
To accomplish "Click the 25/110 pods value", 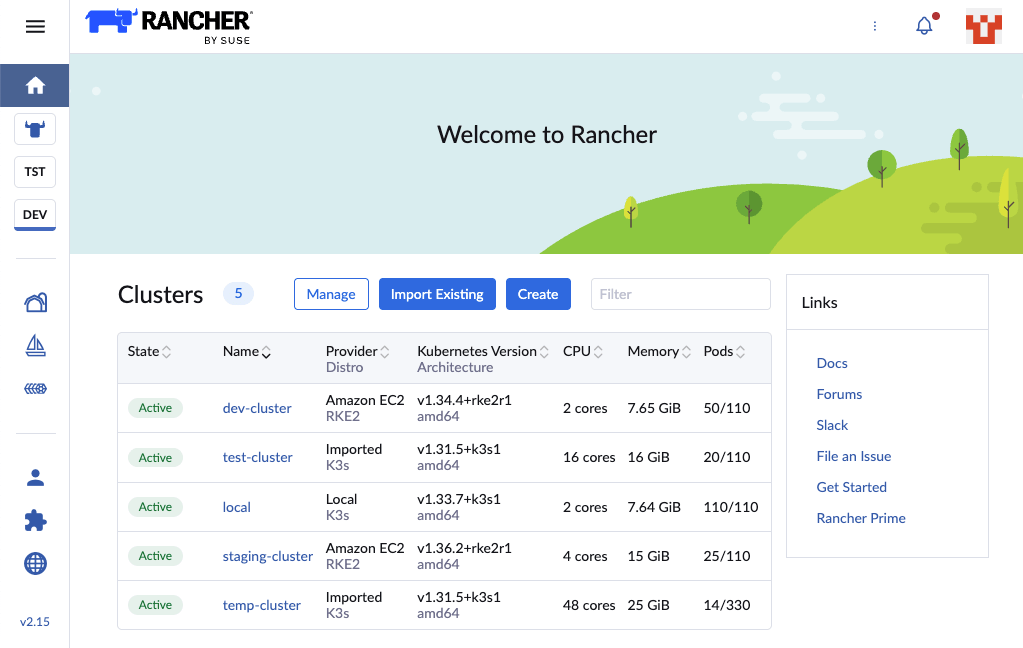I will (727, 556).
